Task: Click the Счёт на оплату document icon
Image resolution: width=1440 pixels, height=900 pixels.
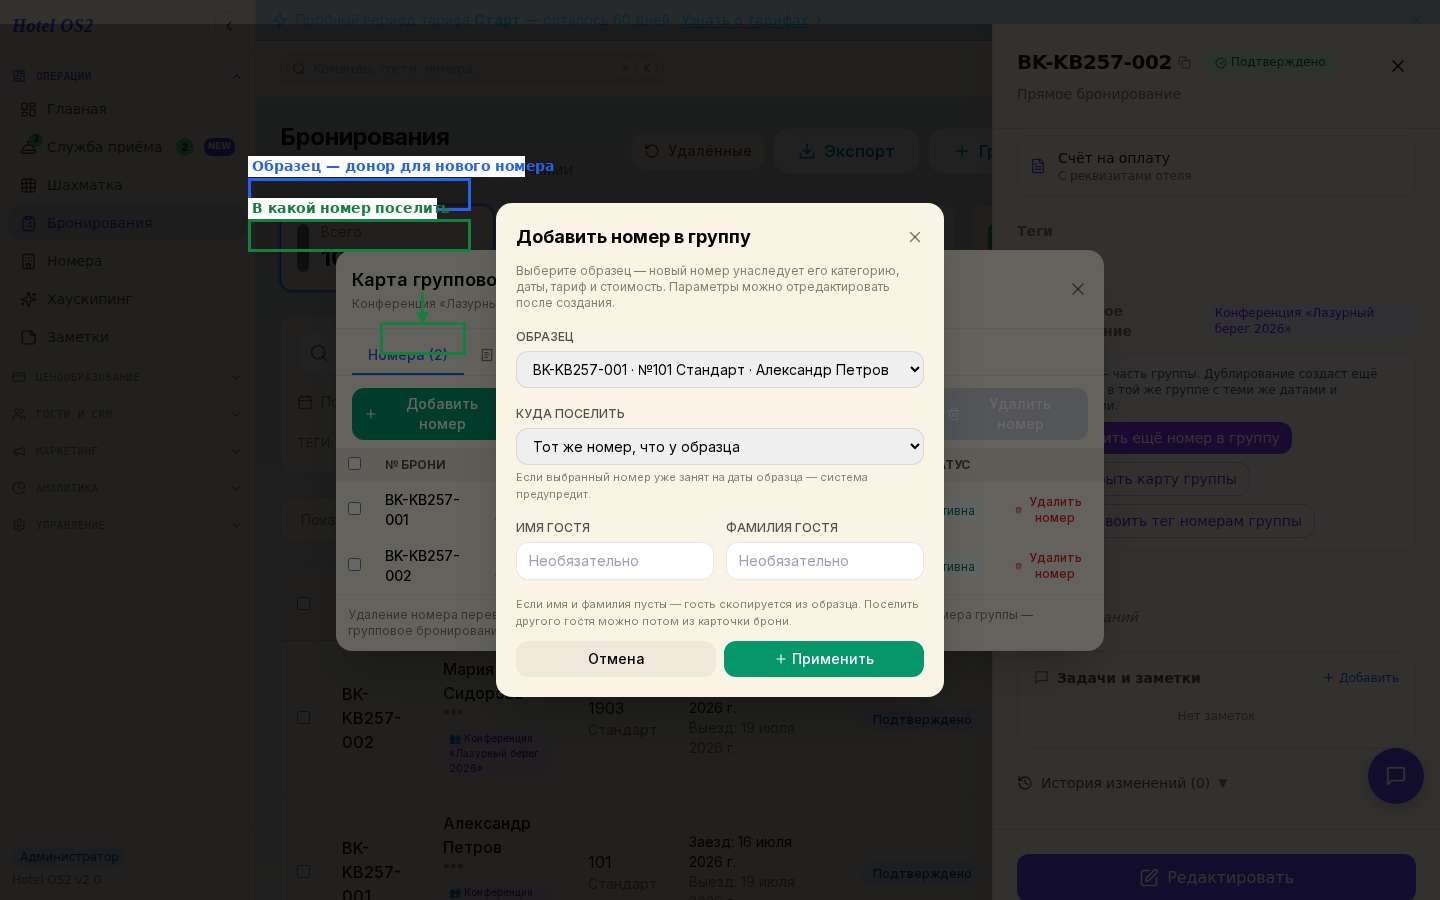Action: point(1038,166)
